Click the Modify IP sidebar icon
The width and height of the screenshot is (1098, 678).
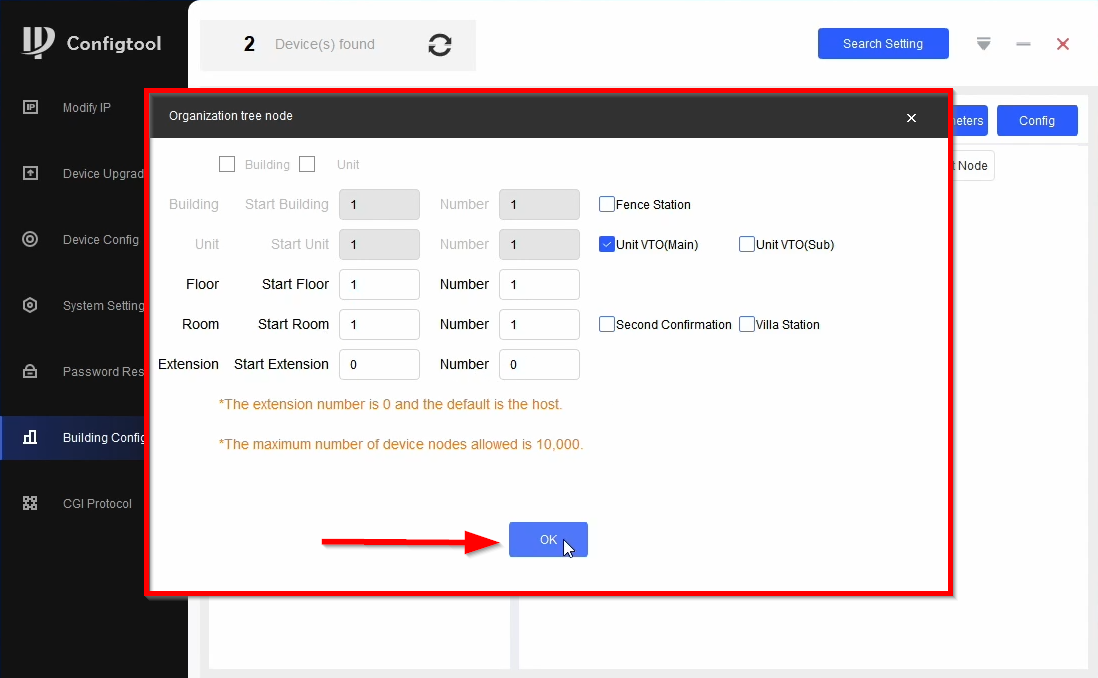point(30,107)
